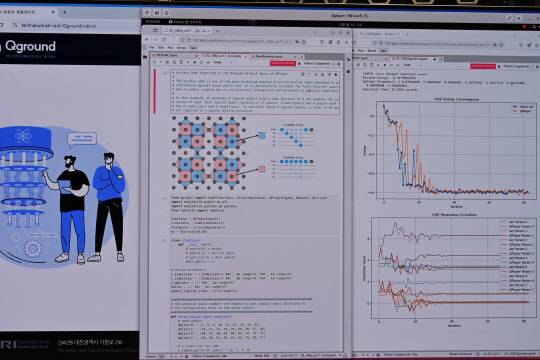The image size is (540, 360).
Task: Close the left browser's open tab
Action: (x=53, y=12)
